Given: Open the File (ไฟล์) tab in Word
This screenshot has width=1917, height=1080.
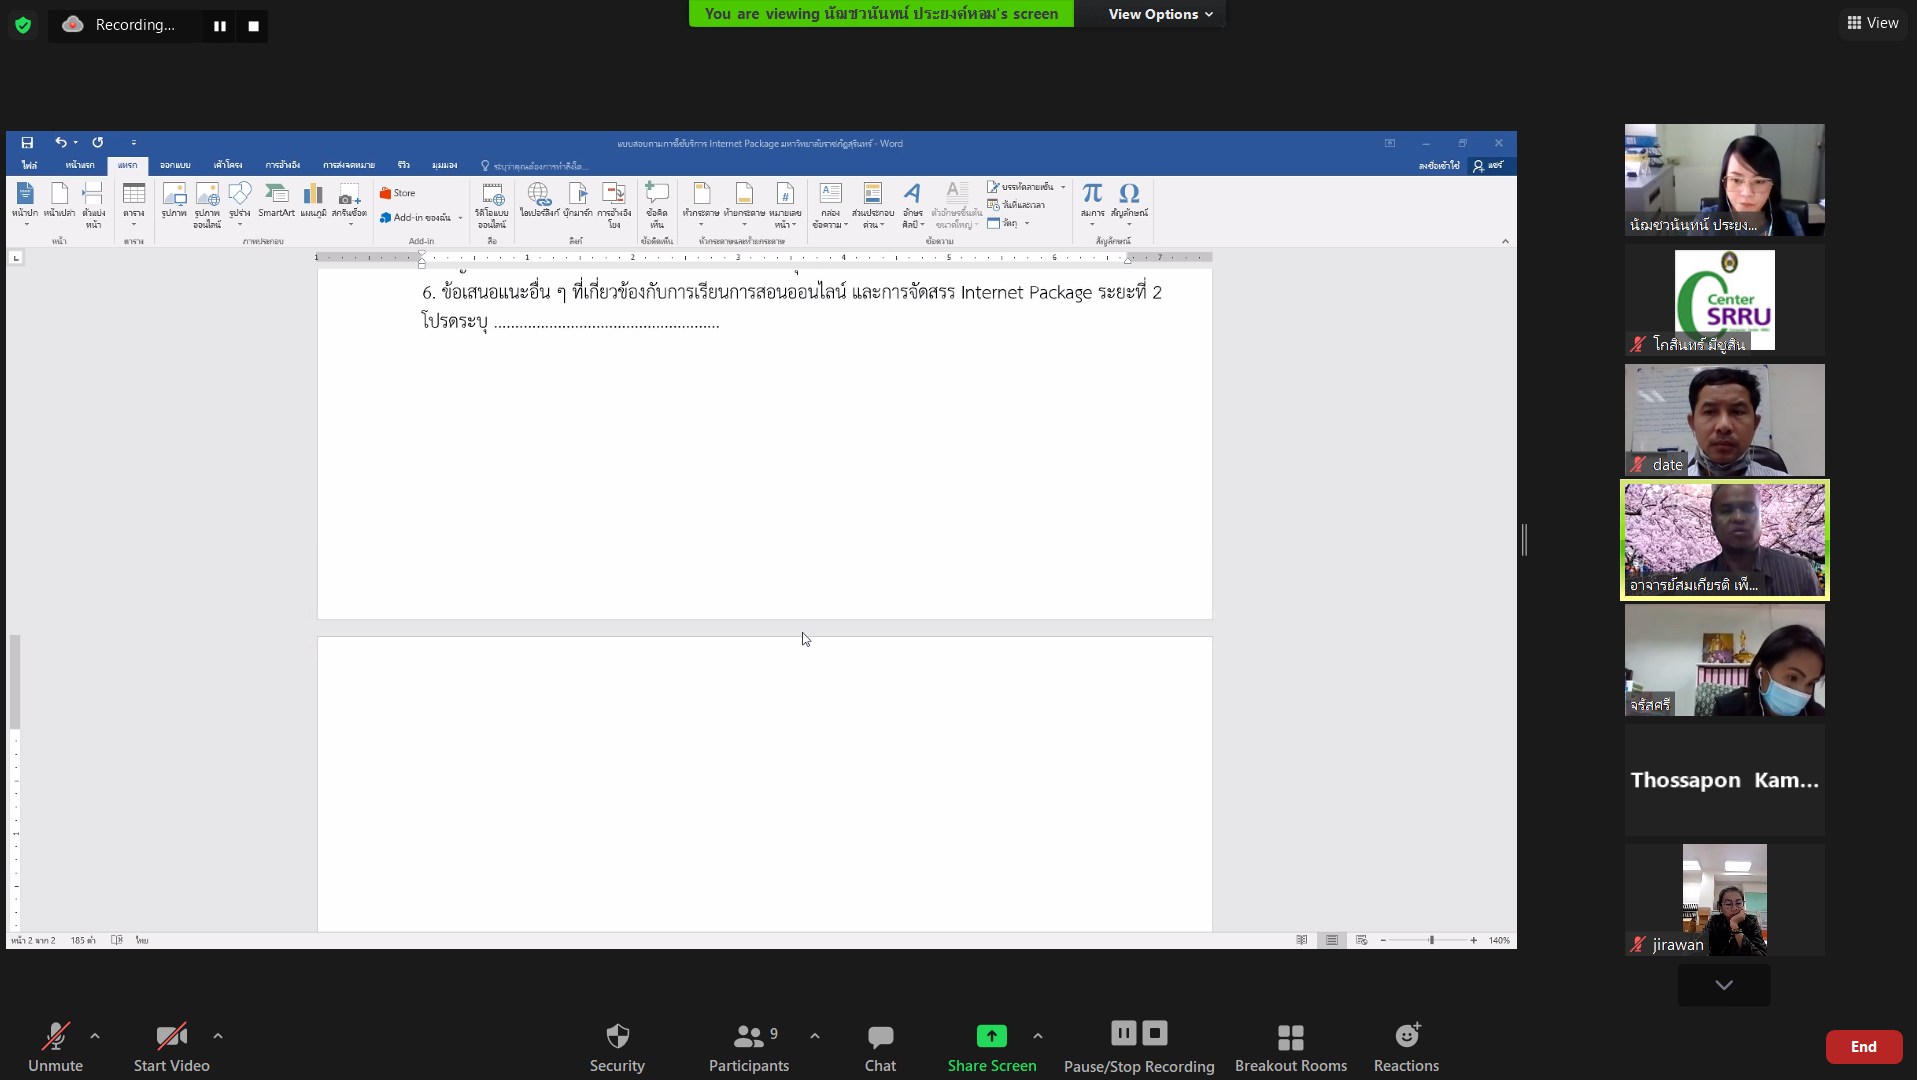Looking at the screenshot, I should pos(30,165).
